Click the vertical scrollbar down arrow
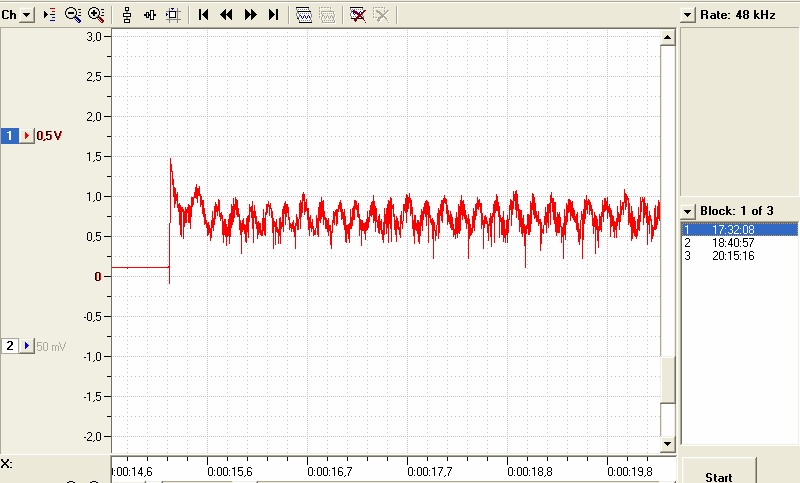 [668, 443]
